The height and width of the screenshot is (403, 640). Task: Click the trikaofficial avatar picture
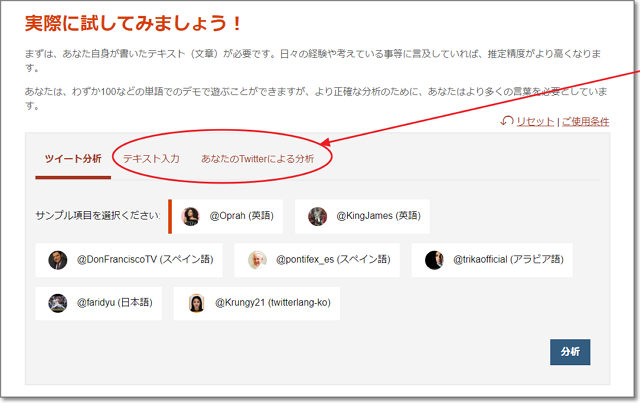[x=433, y=260]
